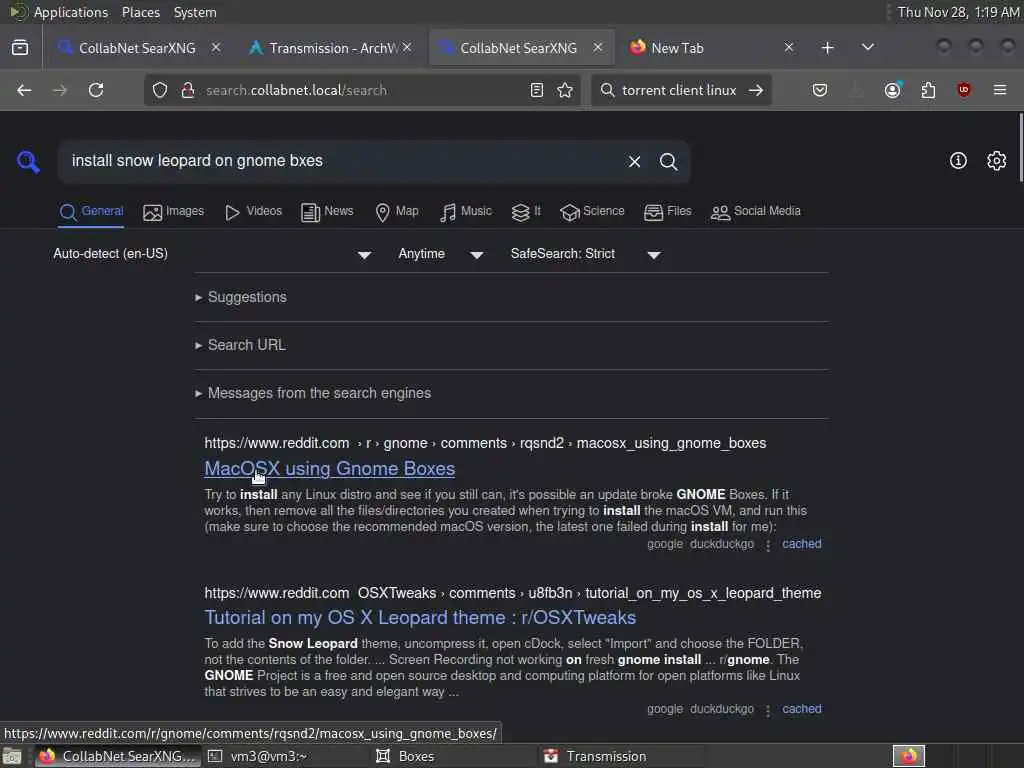Viewport: 1024px width, 768px height.
Task: Select the General search category
Action: click(x=91, y=212)
